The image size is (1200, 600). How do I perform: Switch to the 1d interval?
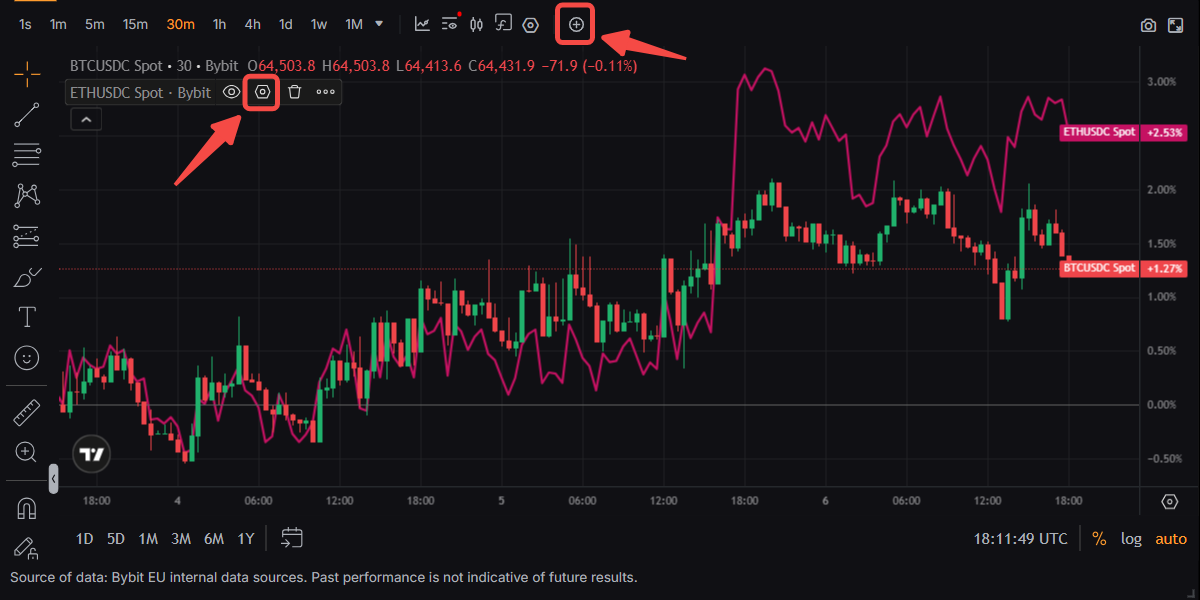coord(285,24)
